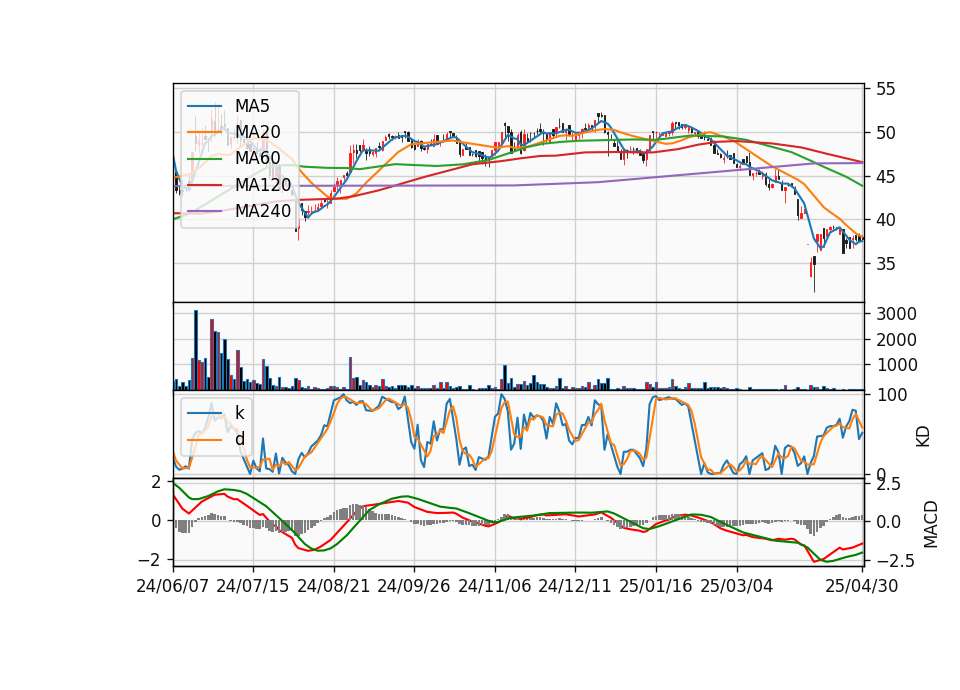This screenshot has height=690, width=960.
Task: Click the 25/01/16 date label
Action: (656, 586)
